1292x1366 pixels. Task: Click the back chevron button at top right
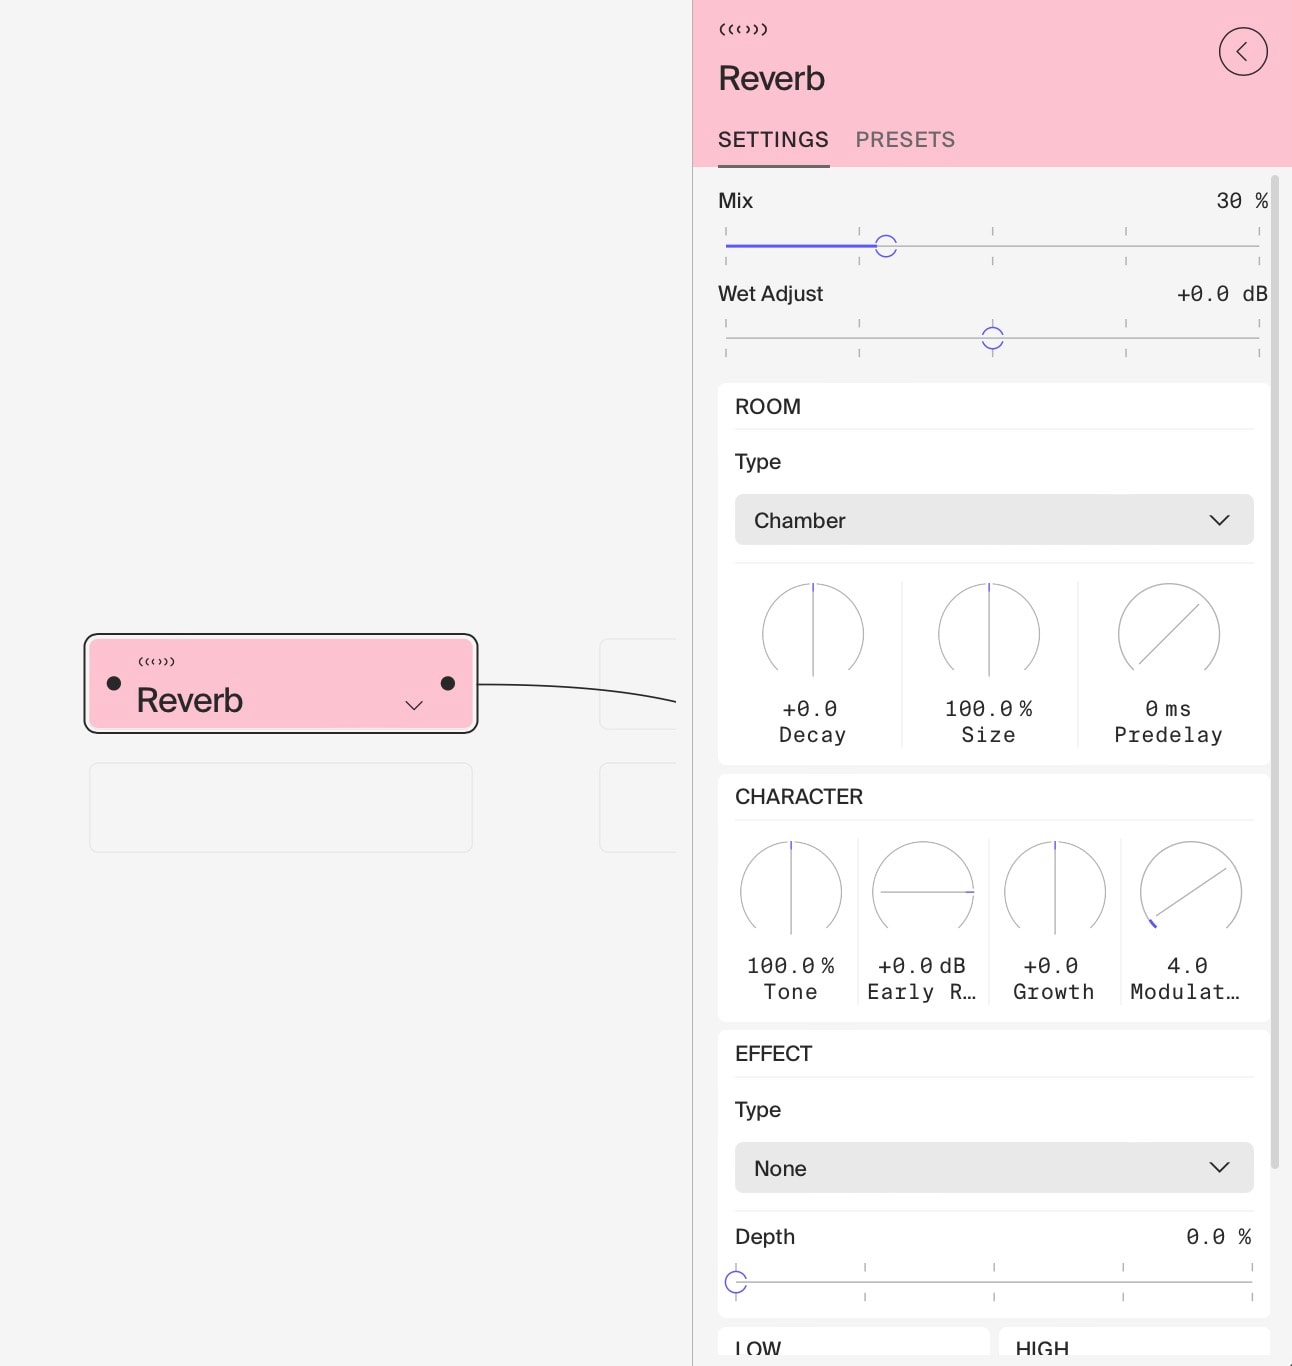click(x=1243, y=51)
